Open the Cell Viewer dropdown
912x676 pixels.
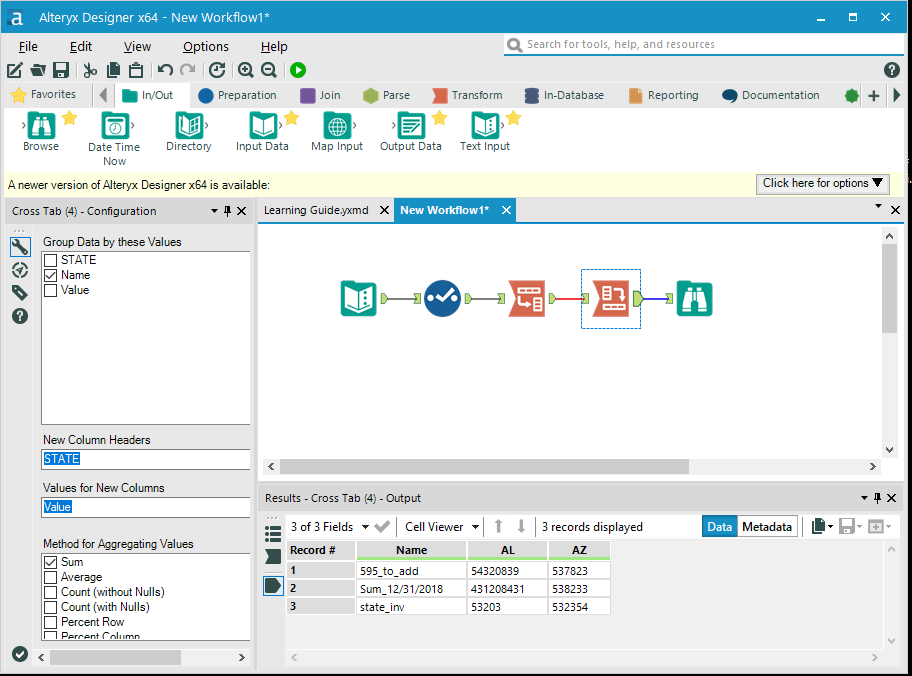click(441, 526)
